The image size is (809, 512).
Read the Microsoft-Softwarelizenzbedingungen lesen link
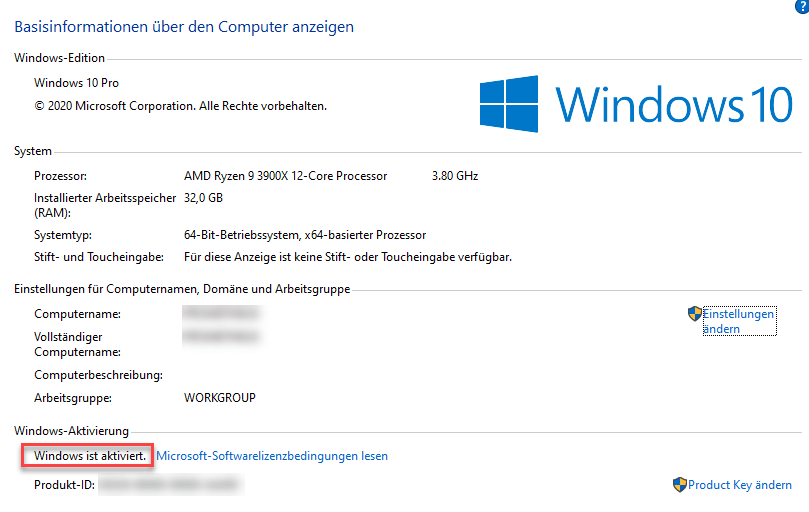[x=272, y=456]
